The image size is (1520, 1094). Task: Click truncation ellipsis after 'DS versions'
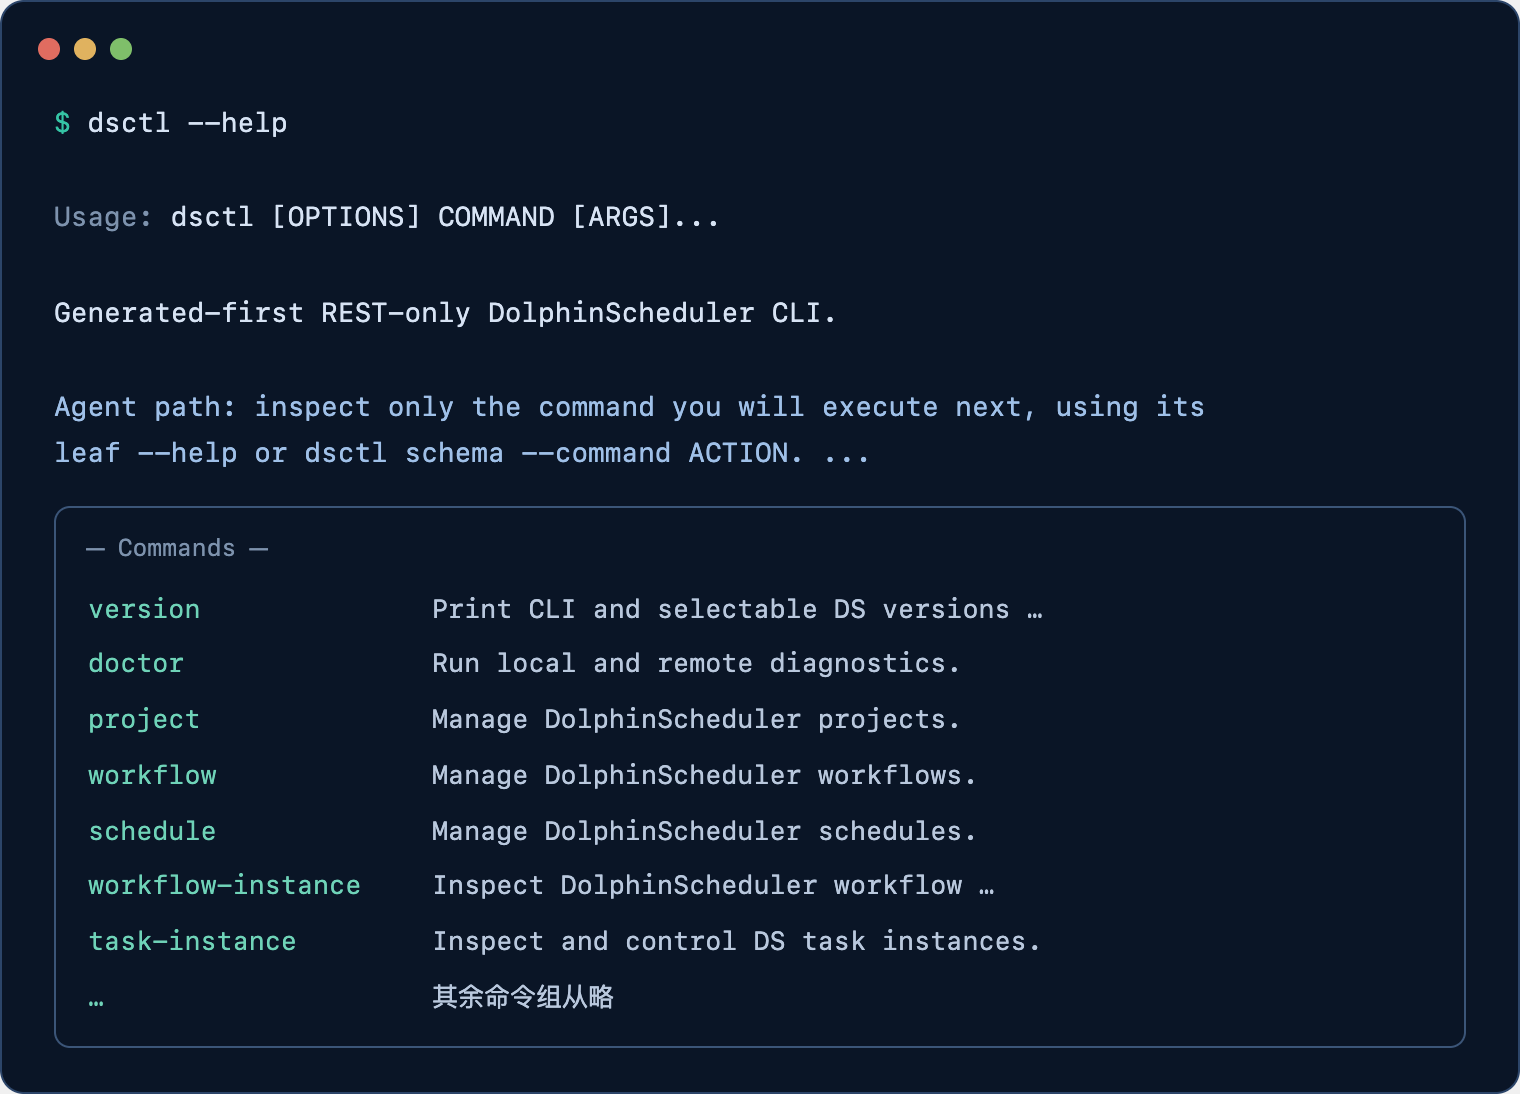click(1035, 613)
